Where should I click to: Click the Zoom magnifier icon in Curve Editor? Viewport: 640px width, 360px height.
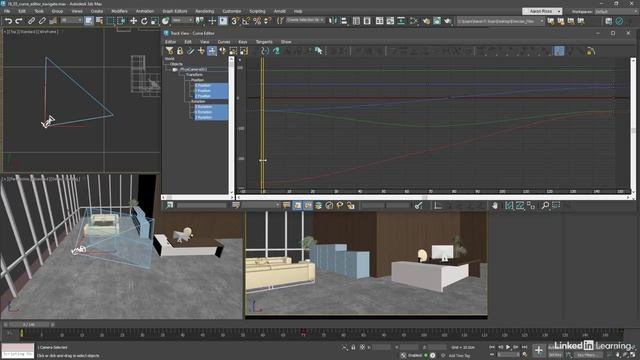click(545, 206)
